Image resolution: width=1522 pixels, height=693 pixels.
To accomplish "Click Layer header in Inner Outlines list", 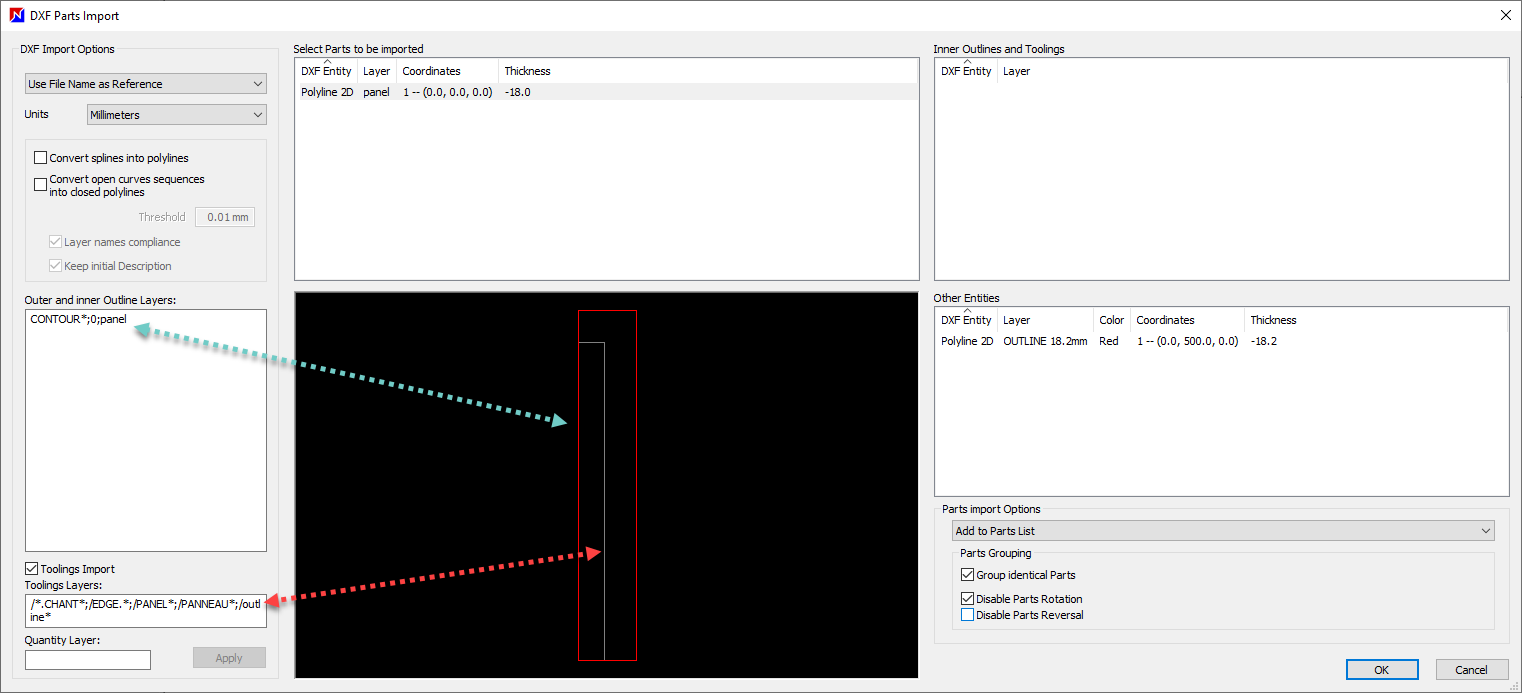I will click(x=1016, y=71).
